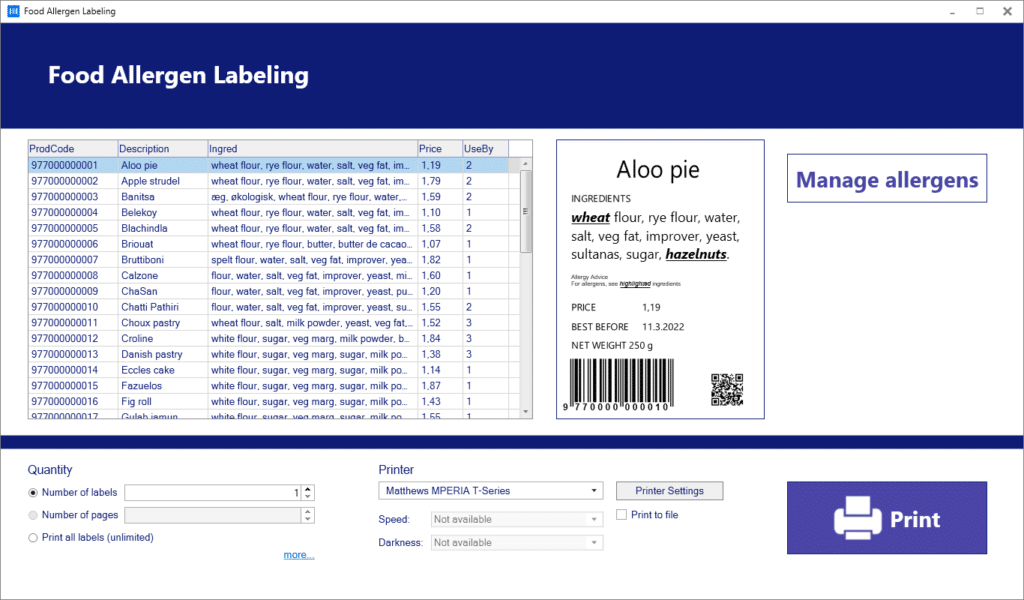The width and height of the screenshot is (1024, 600).
Task: Select the Choux pastry row
Action: click(x=268, y=323)
